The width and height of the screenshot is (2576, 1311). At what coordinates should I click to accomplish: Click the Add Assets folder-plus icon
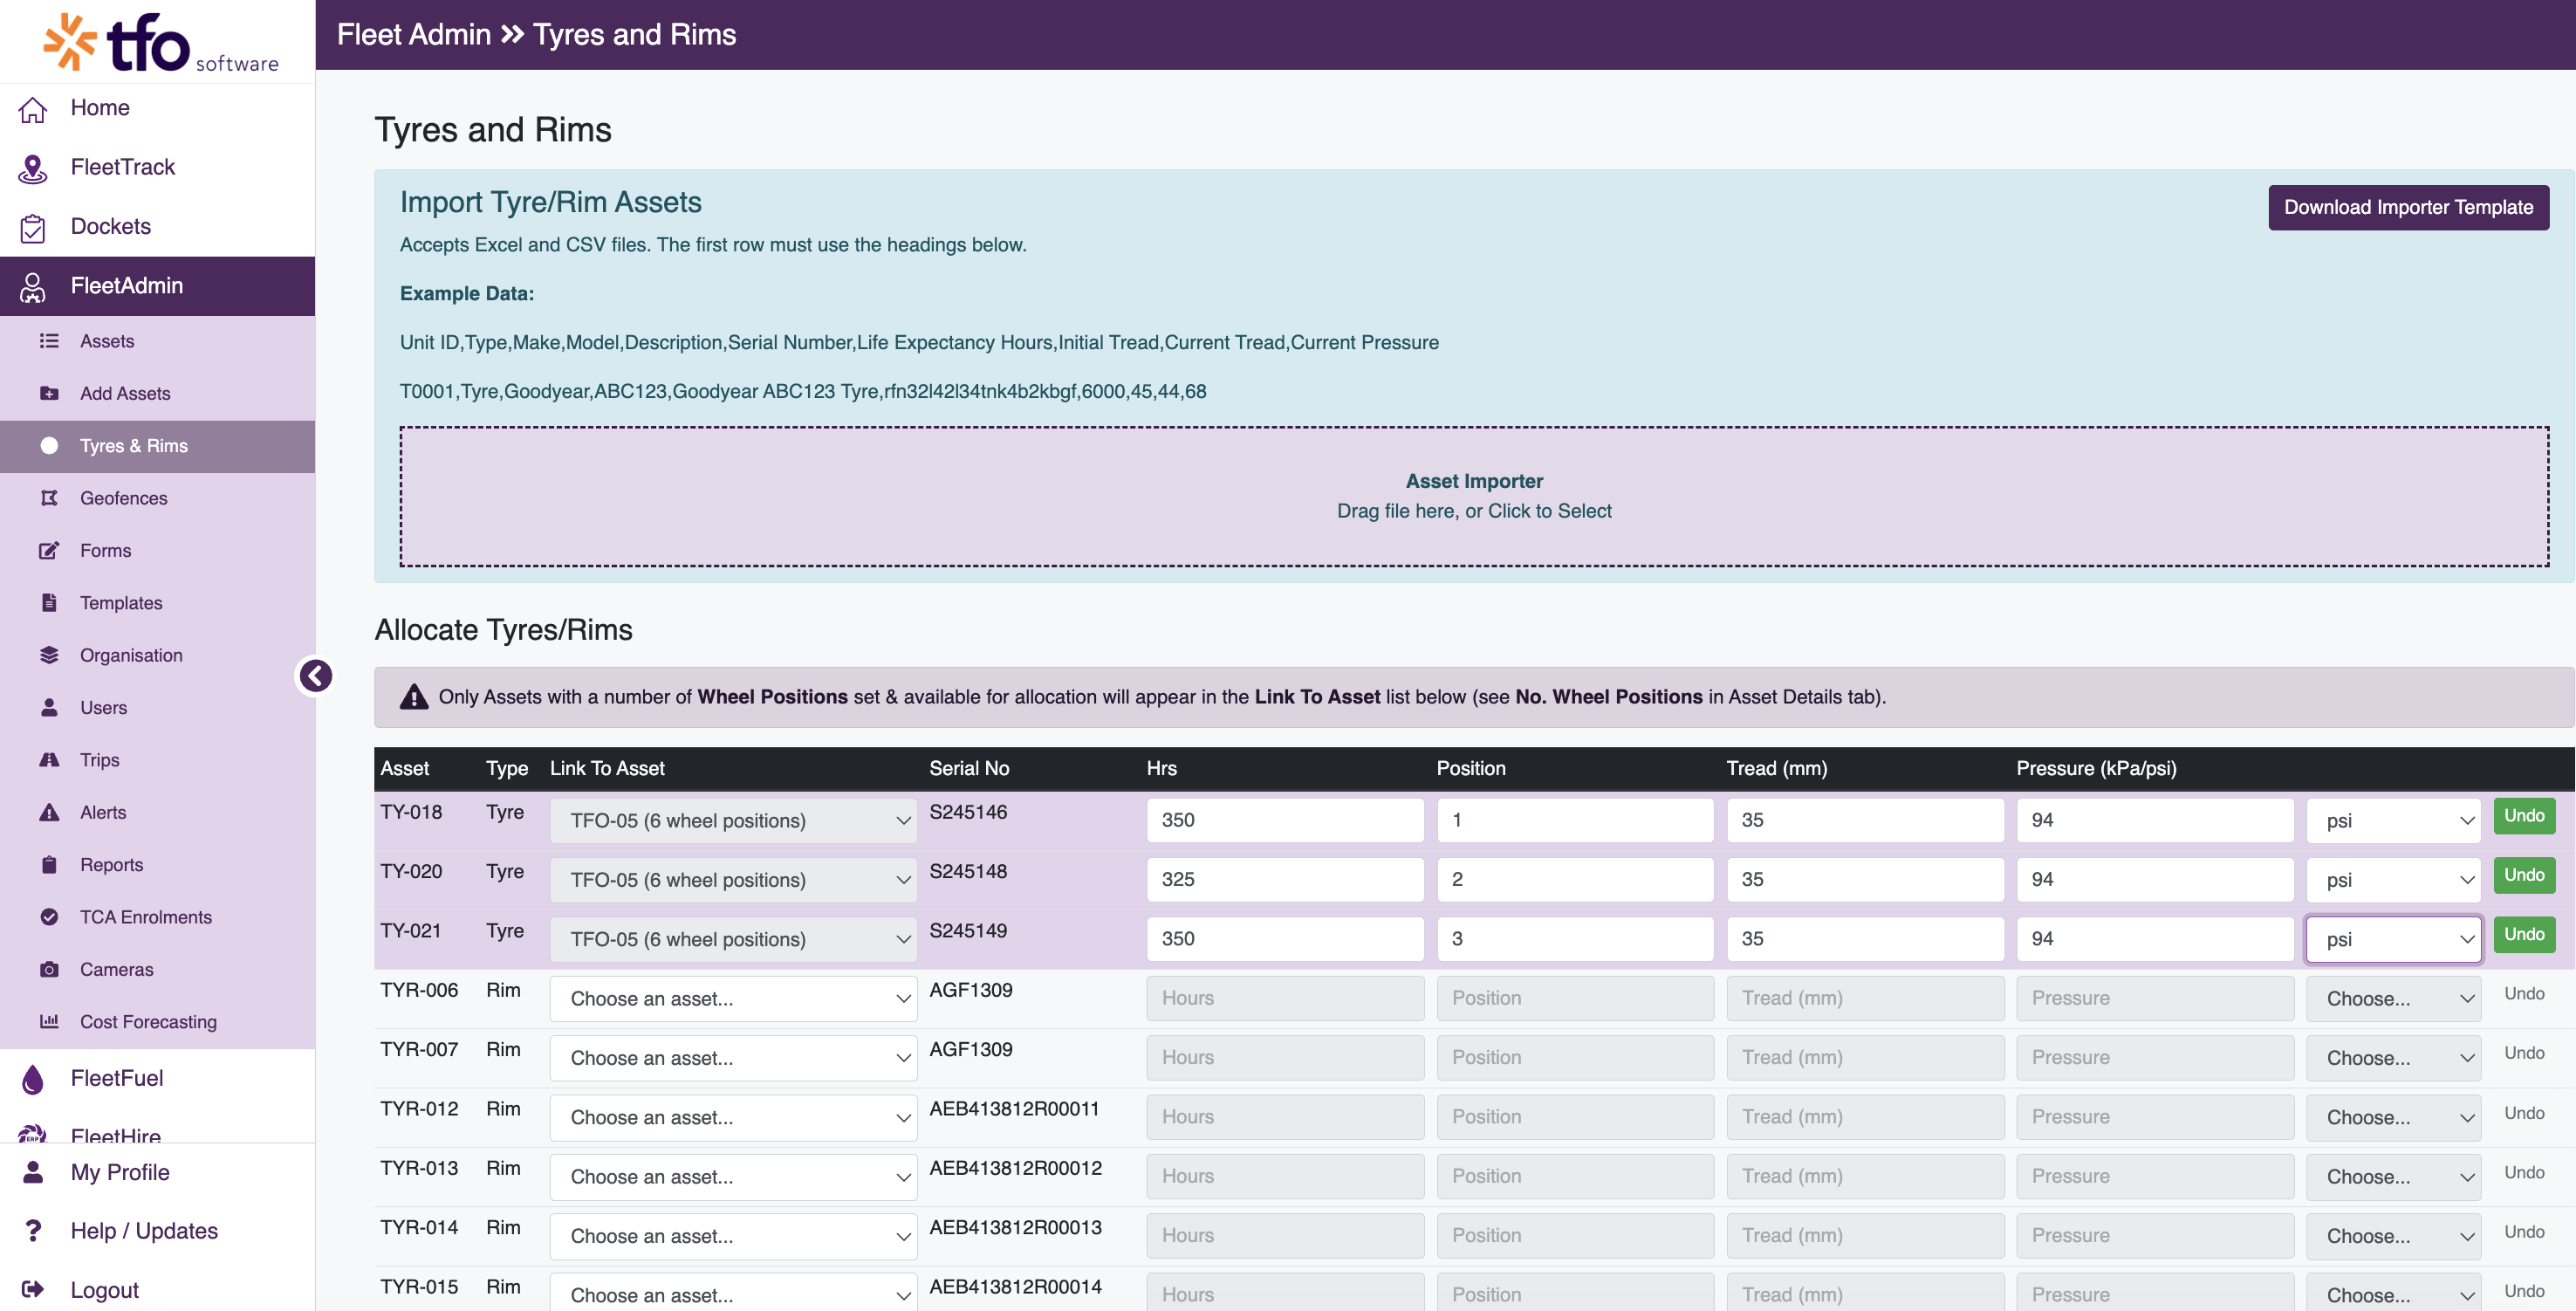(49, 393)
